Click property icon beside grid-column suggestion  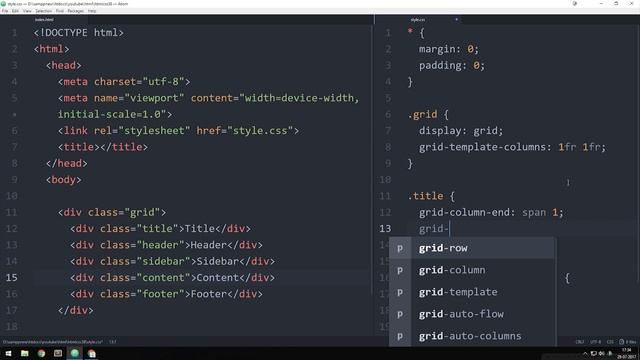tap(400, 270)
